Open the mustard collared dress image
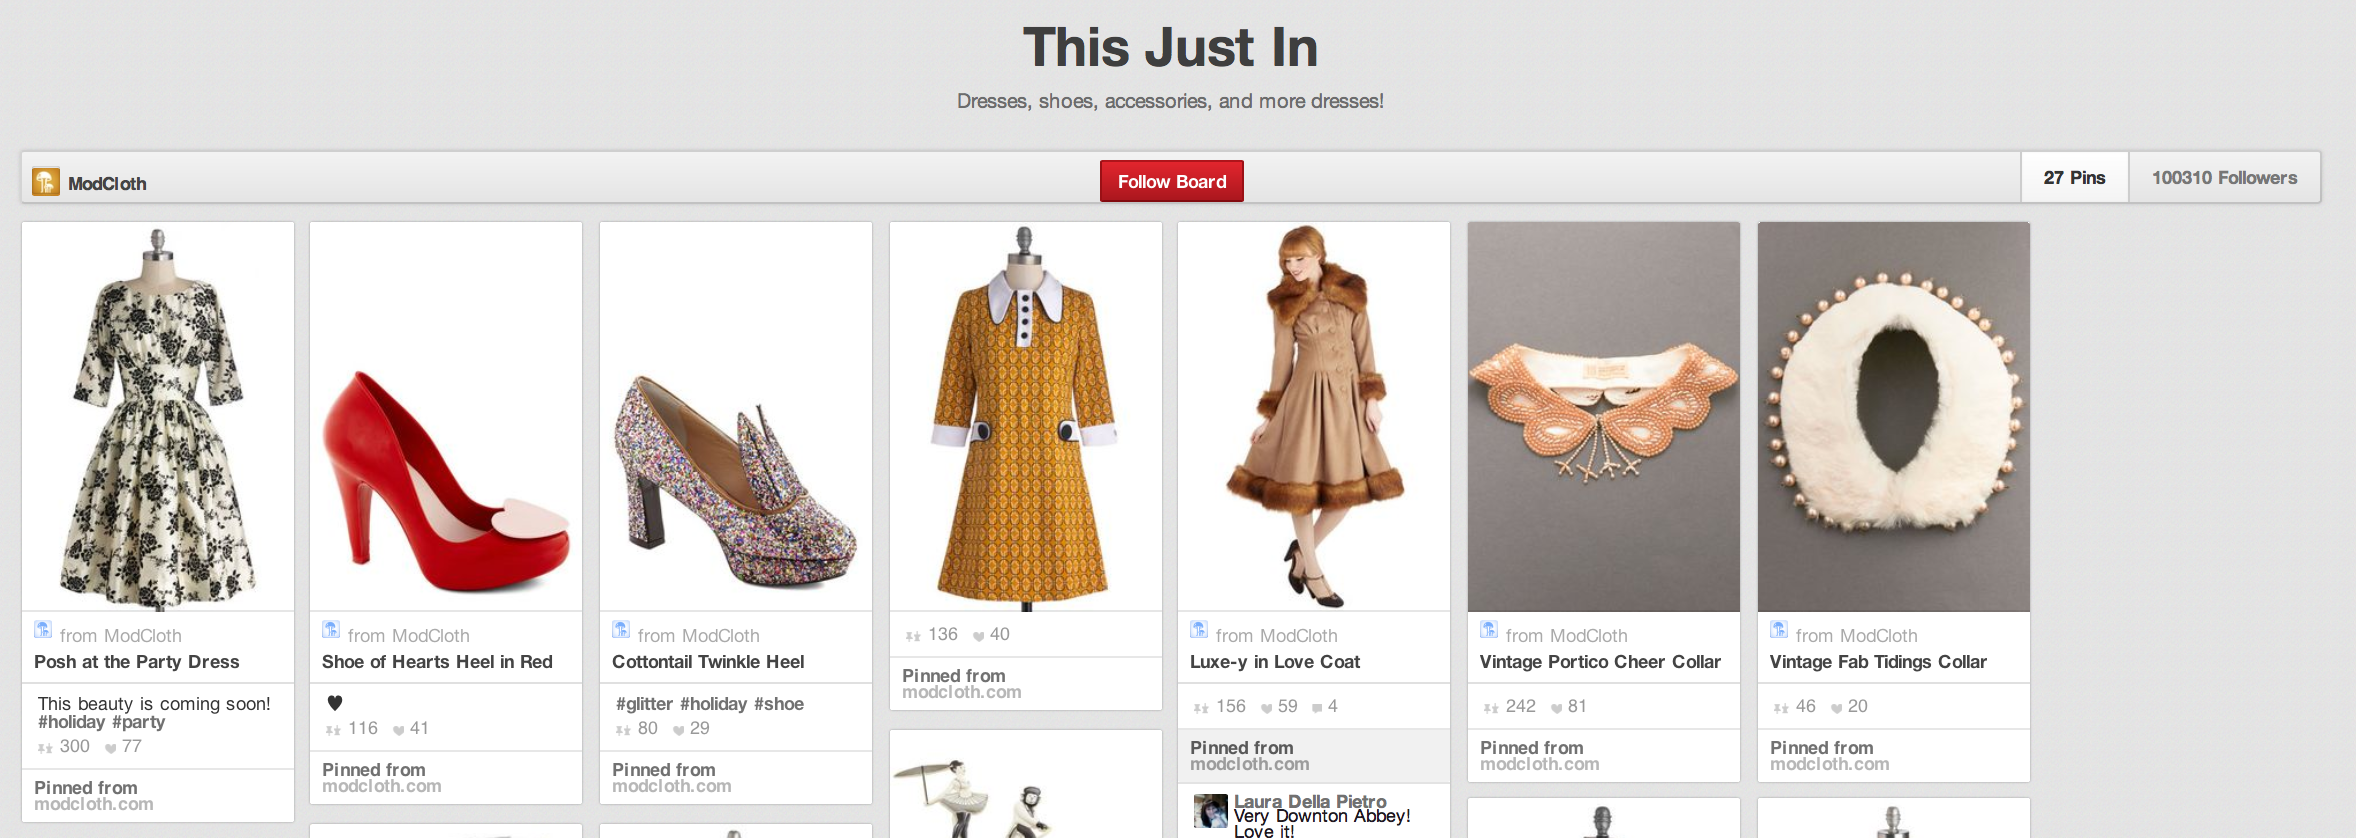The width and height of the screenshot is (2356, 838). 1026,416
